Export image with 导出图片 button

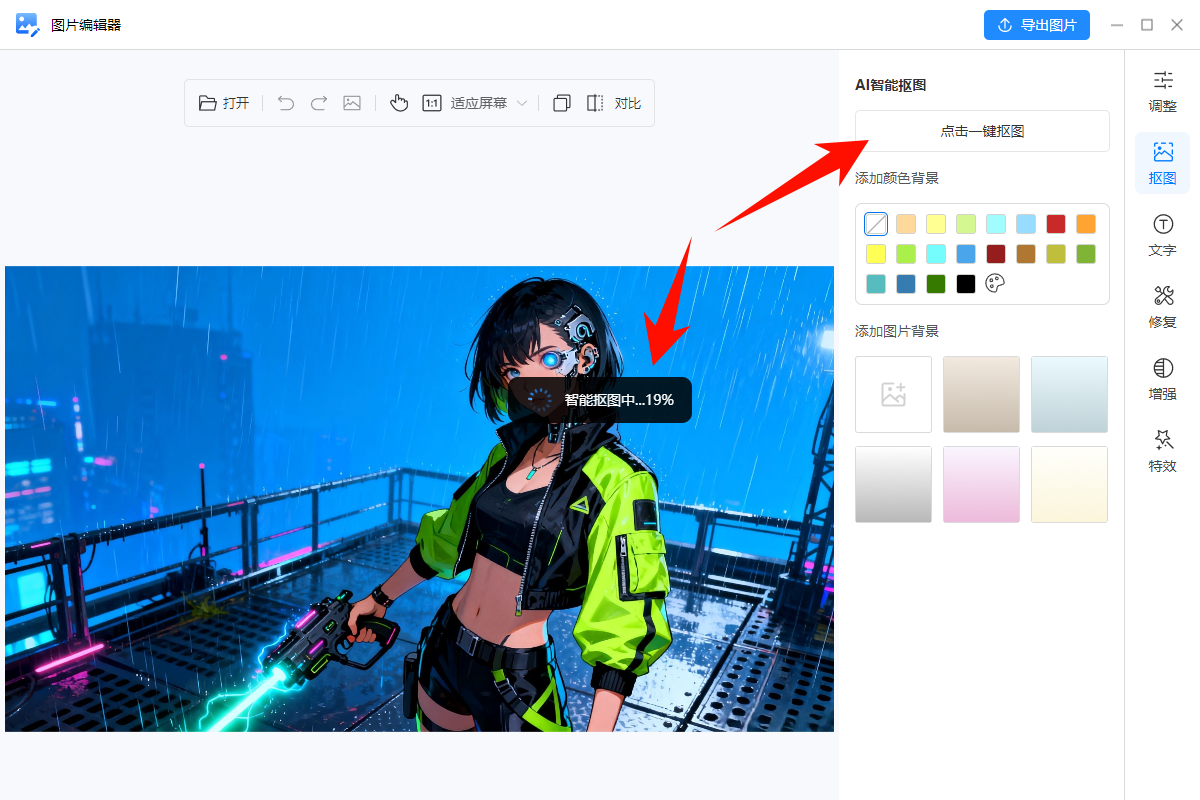tap(1037, 25)
